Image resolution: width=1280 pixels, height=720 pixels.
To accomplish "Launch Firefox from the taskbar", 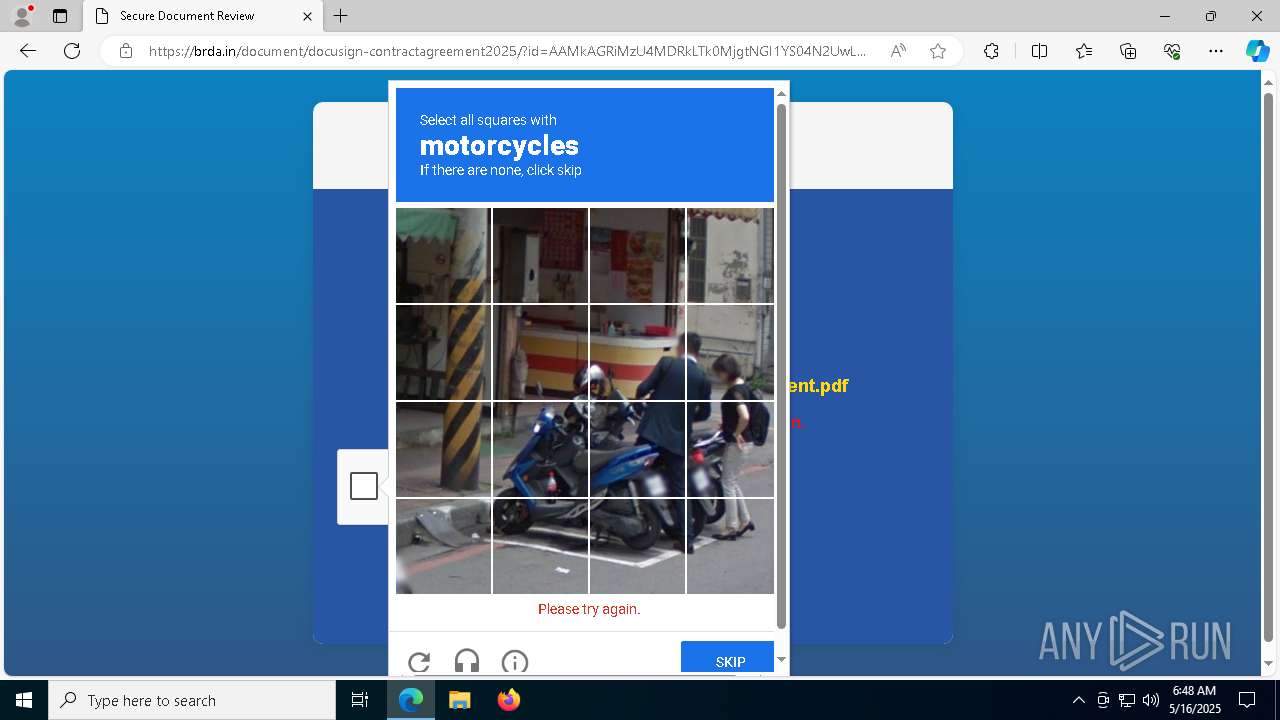I will [508, 700].
